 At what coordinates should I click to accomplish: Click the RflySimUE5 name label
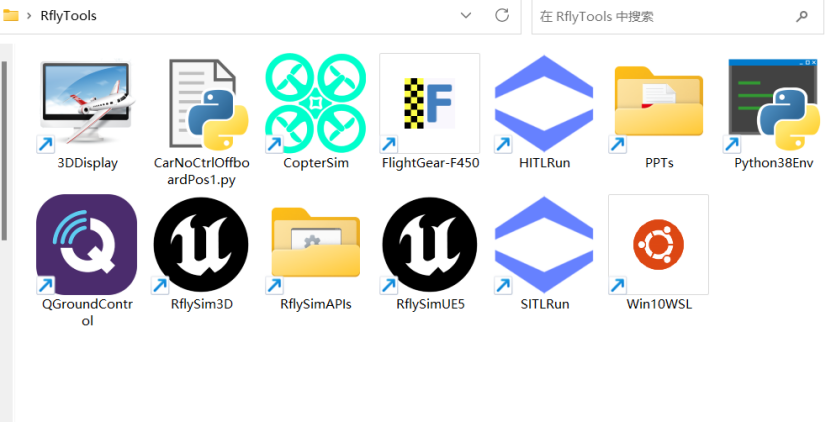click(430, 304)
